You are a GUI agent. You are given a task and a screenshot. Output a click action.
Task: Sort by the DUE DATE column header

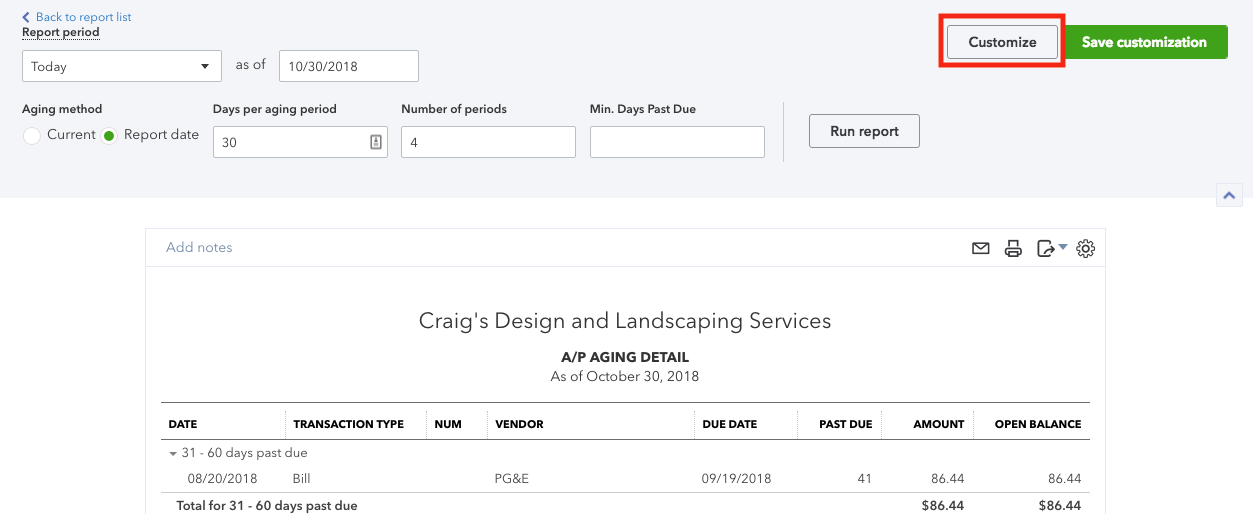coord(729,424)
